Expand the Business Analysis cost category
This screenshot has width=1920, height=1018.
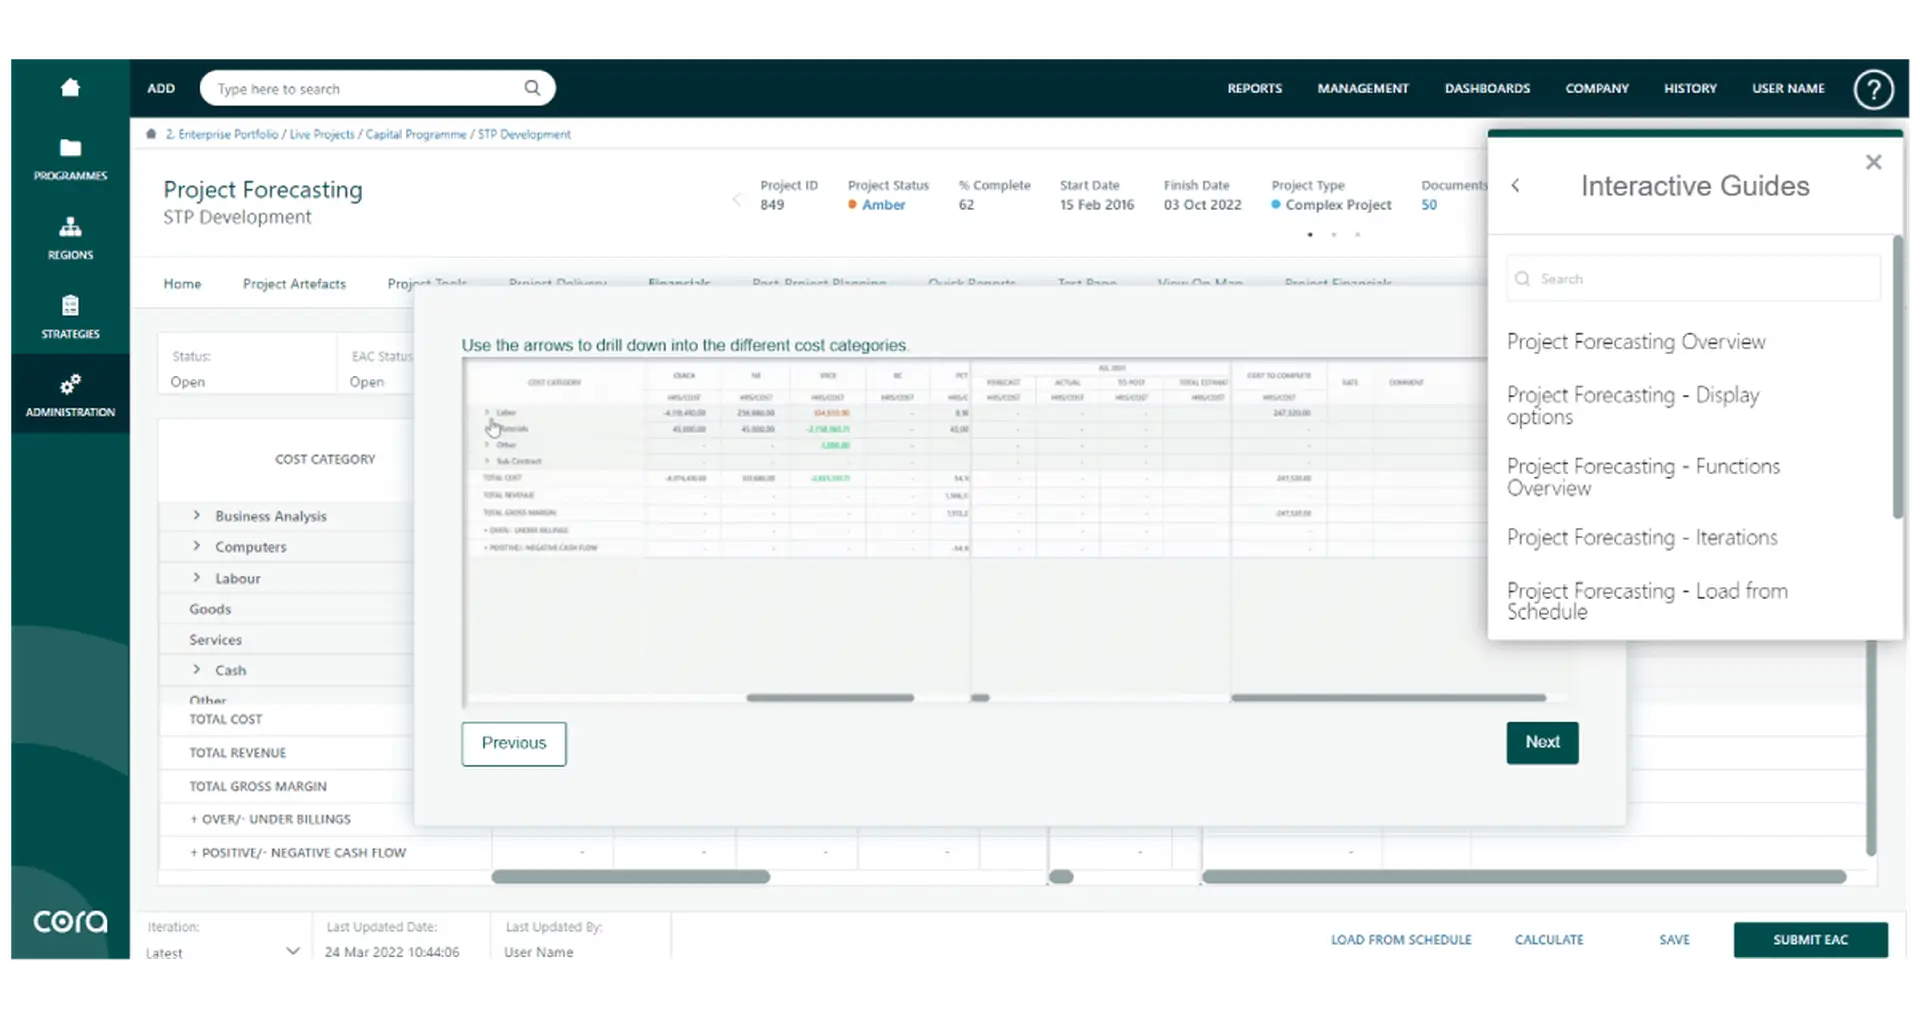[x=197, y=515]
